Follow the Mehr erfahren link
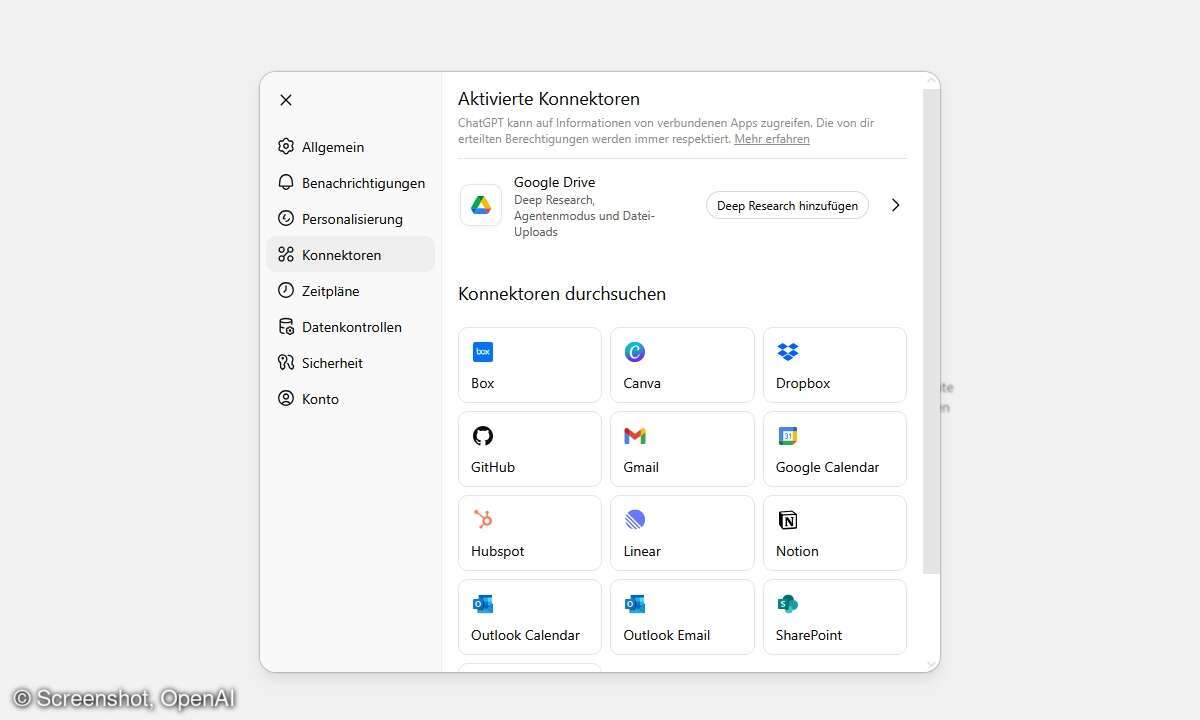 click(x=772, y=139)
